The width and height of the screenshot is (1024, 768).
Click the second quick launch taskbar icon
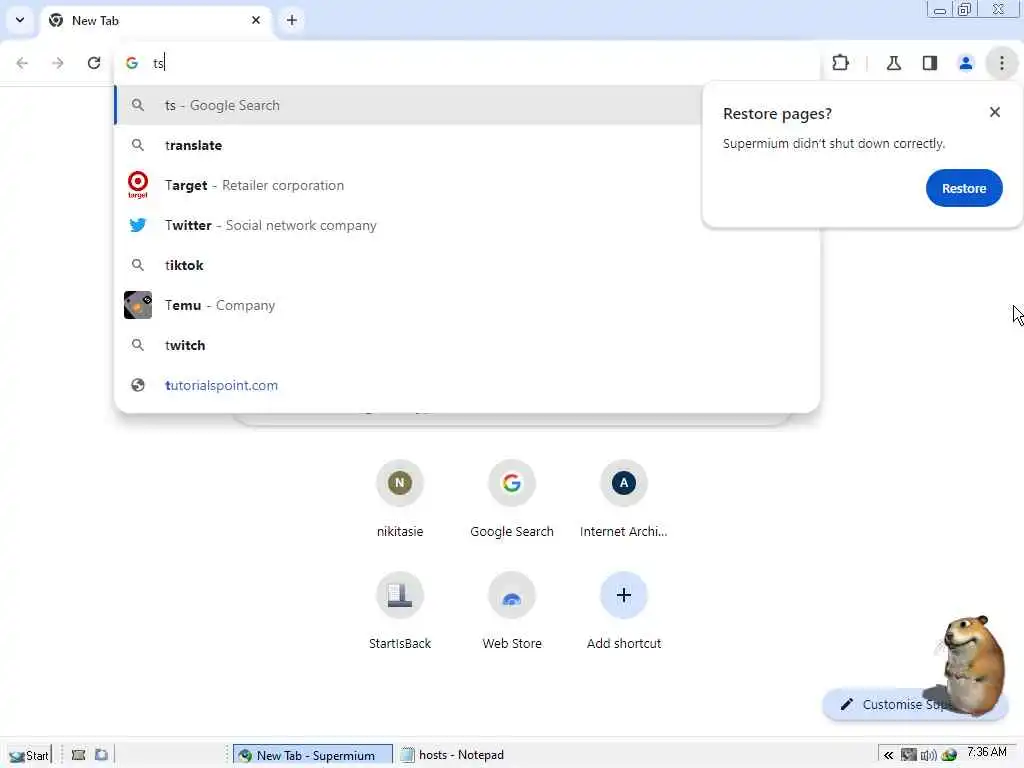[x=101, y=755]
